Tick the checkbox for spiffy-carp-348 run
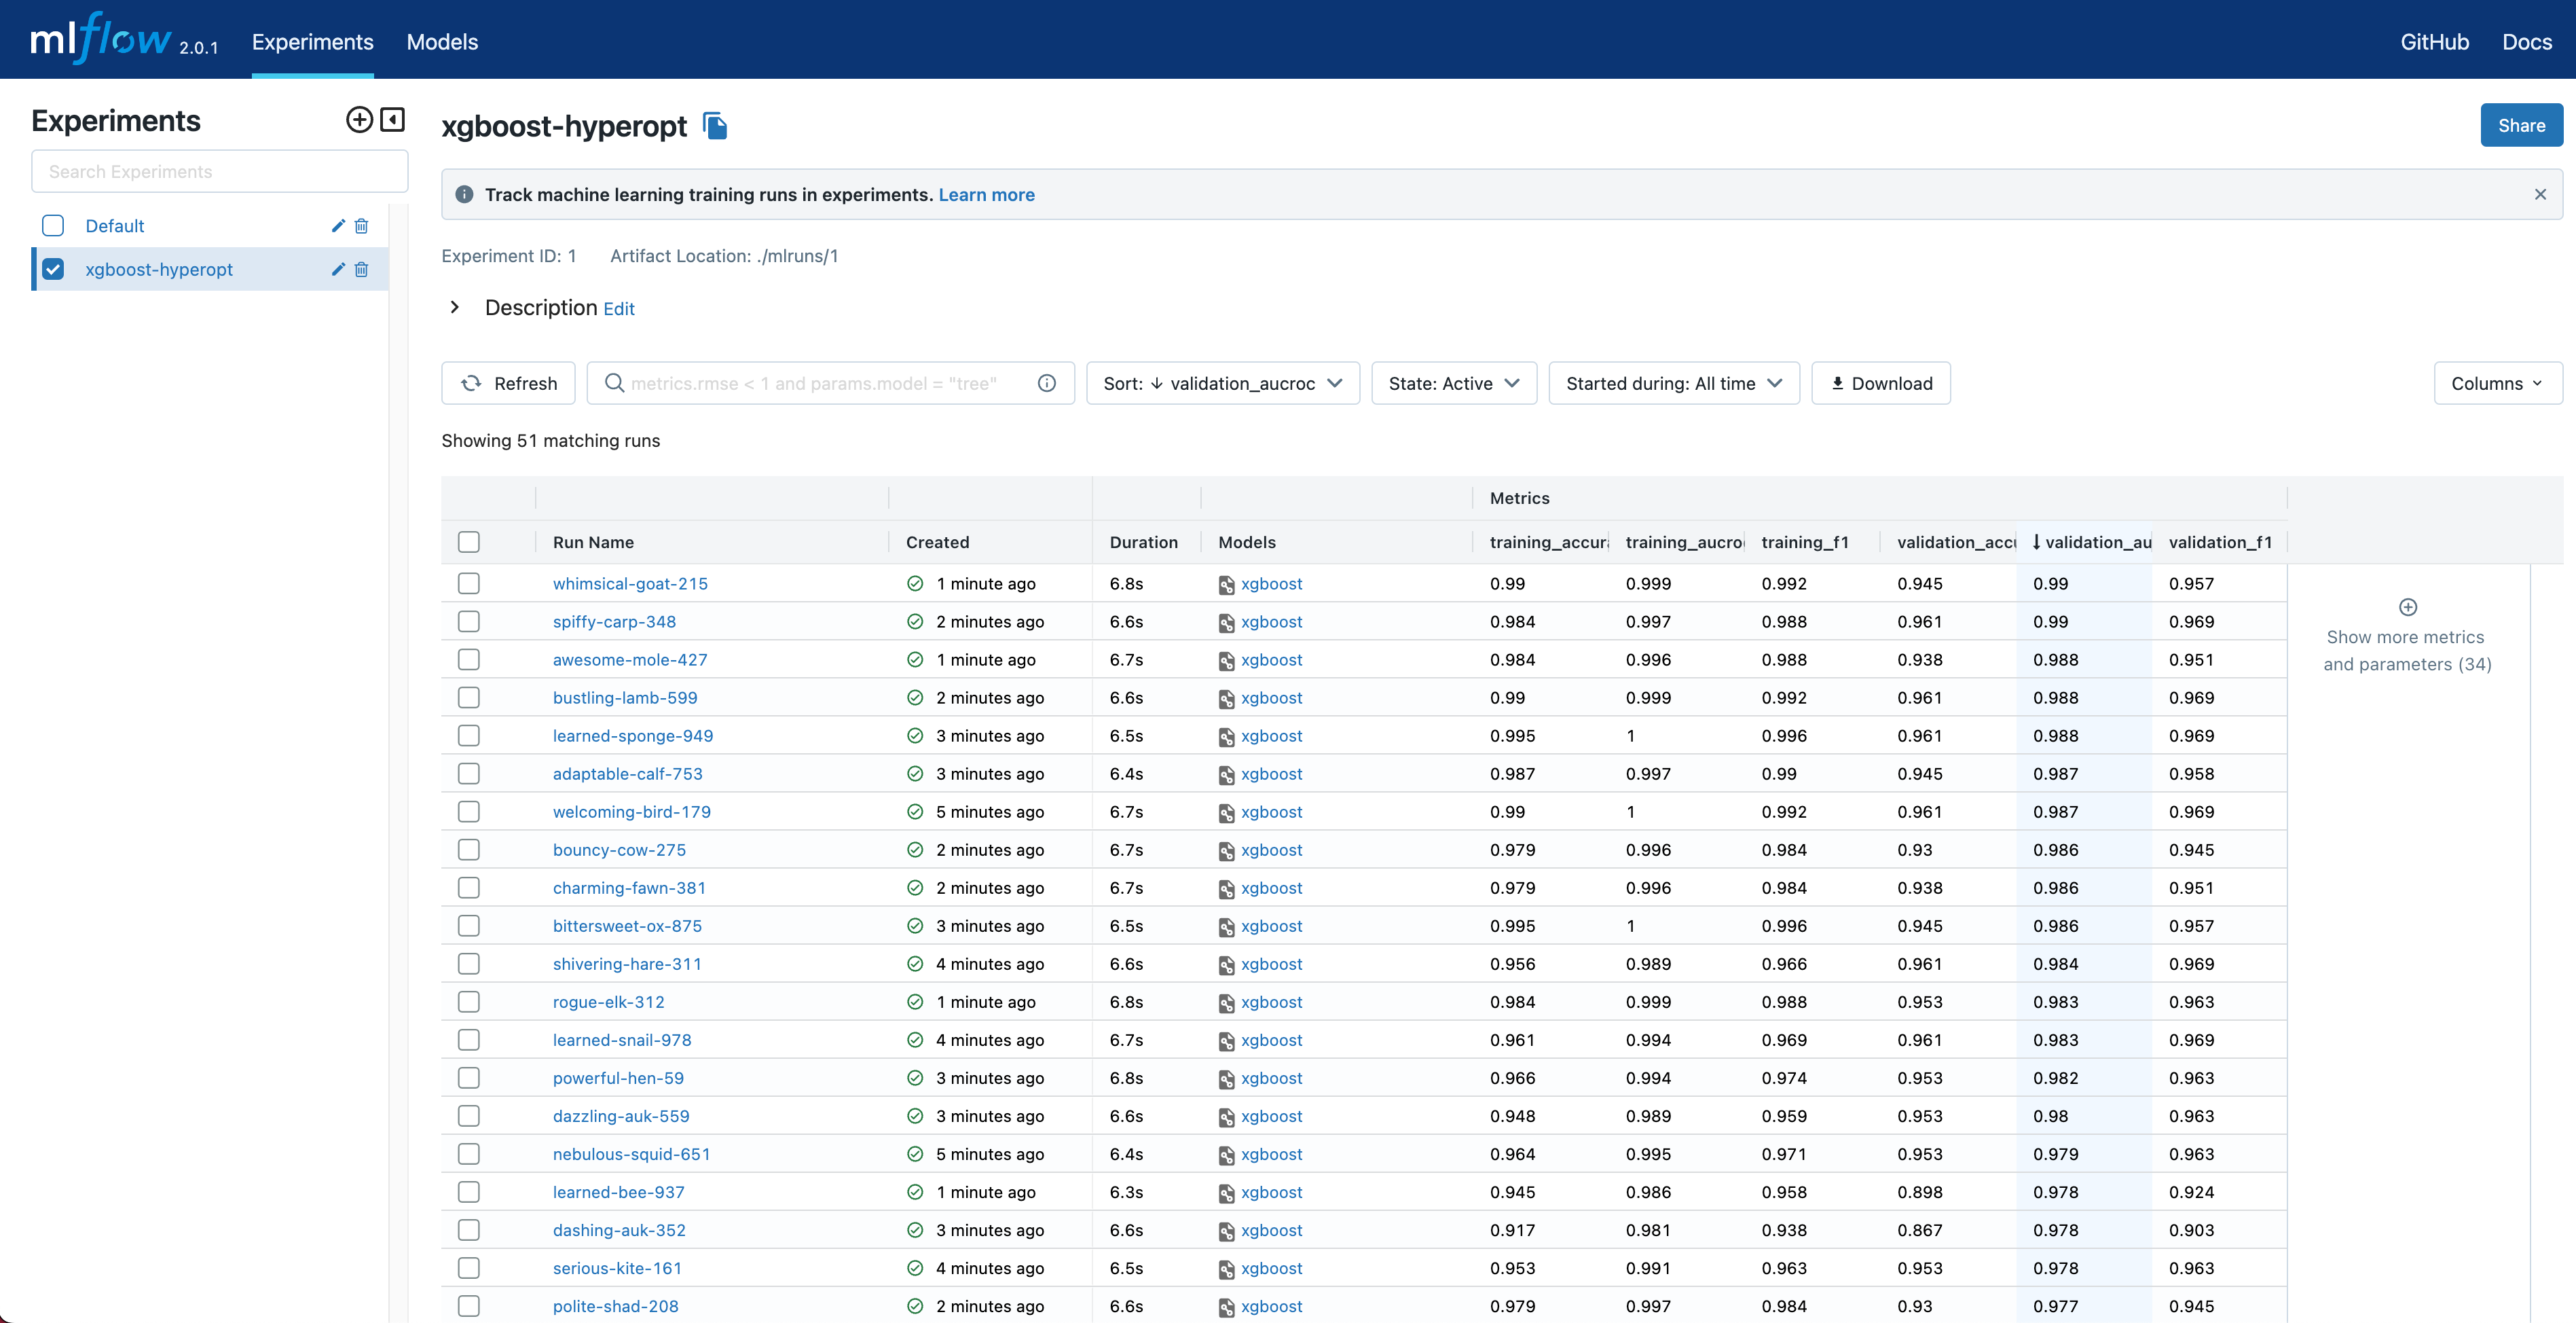The image size is (2576, 1323). point(468,622)
